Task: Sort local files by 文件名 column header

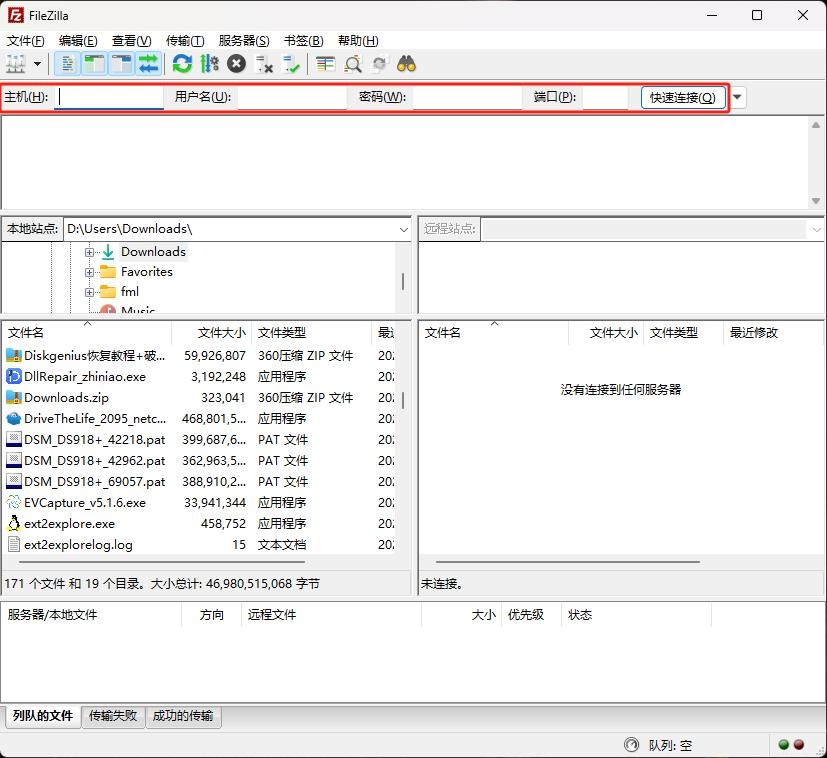Action: pyautogui.click(x=87, y=333)
